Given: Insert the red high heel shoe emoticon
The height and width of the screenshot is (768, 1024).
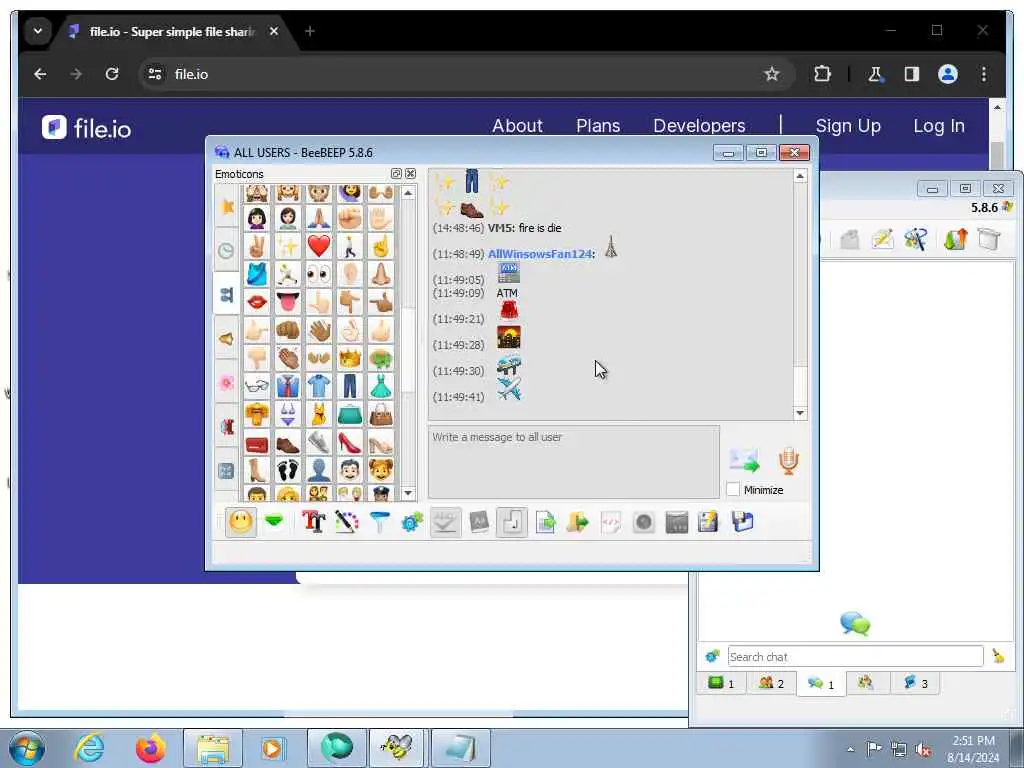Looking at the screenshot, I should [350, 443].
